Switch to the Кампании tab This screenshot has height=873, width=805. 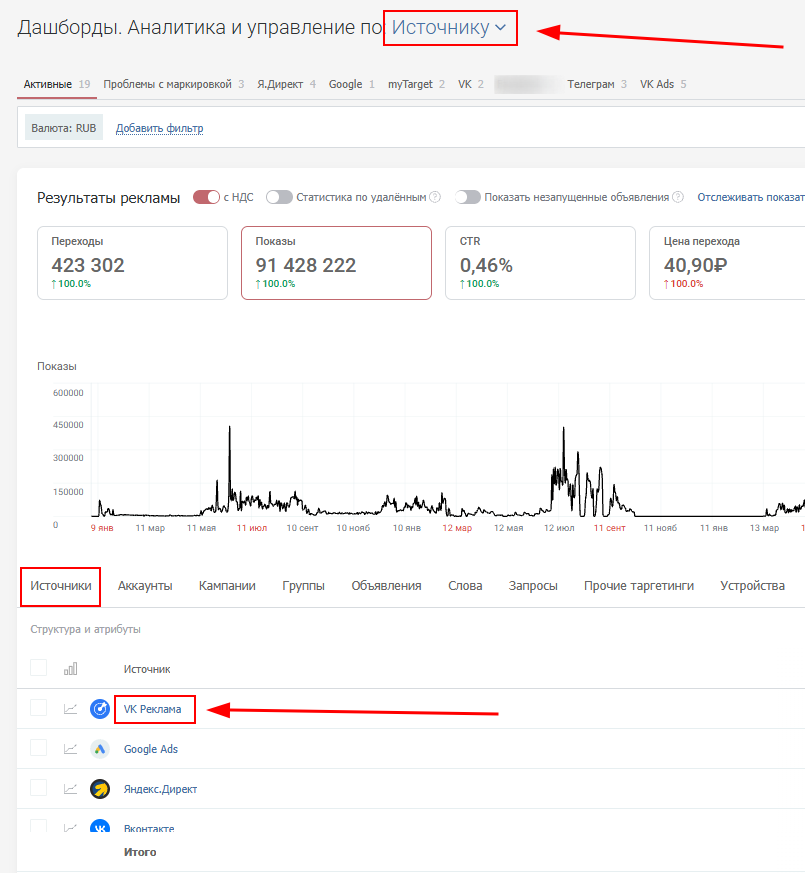click(227, 586)
